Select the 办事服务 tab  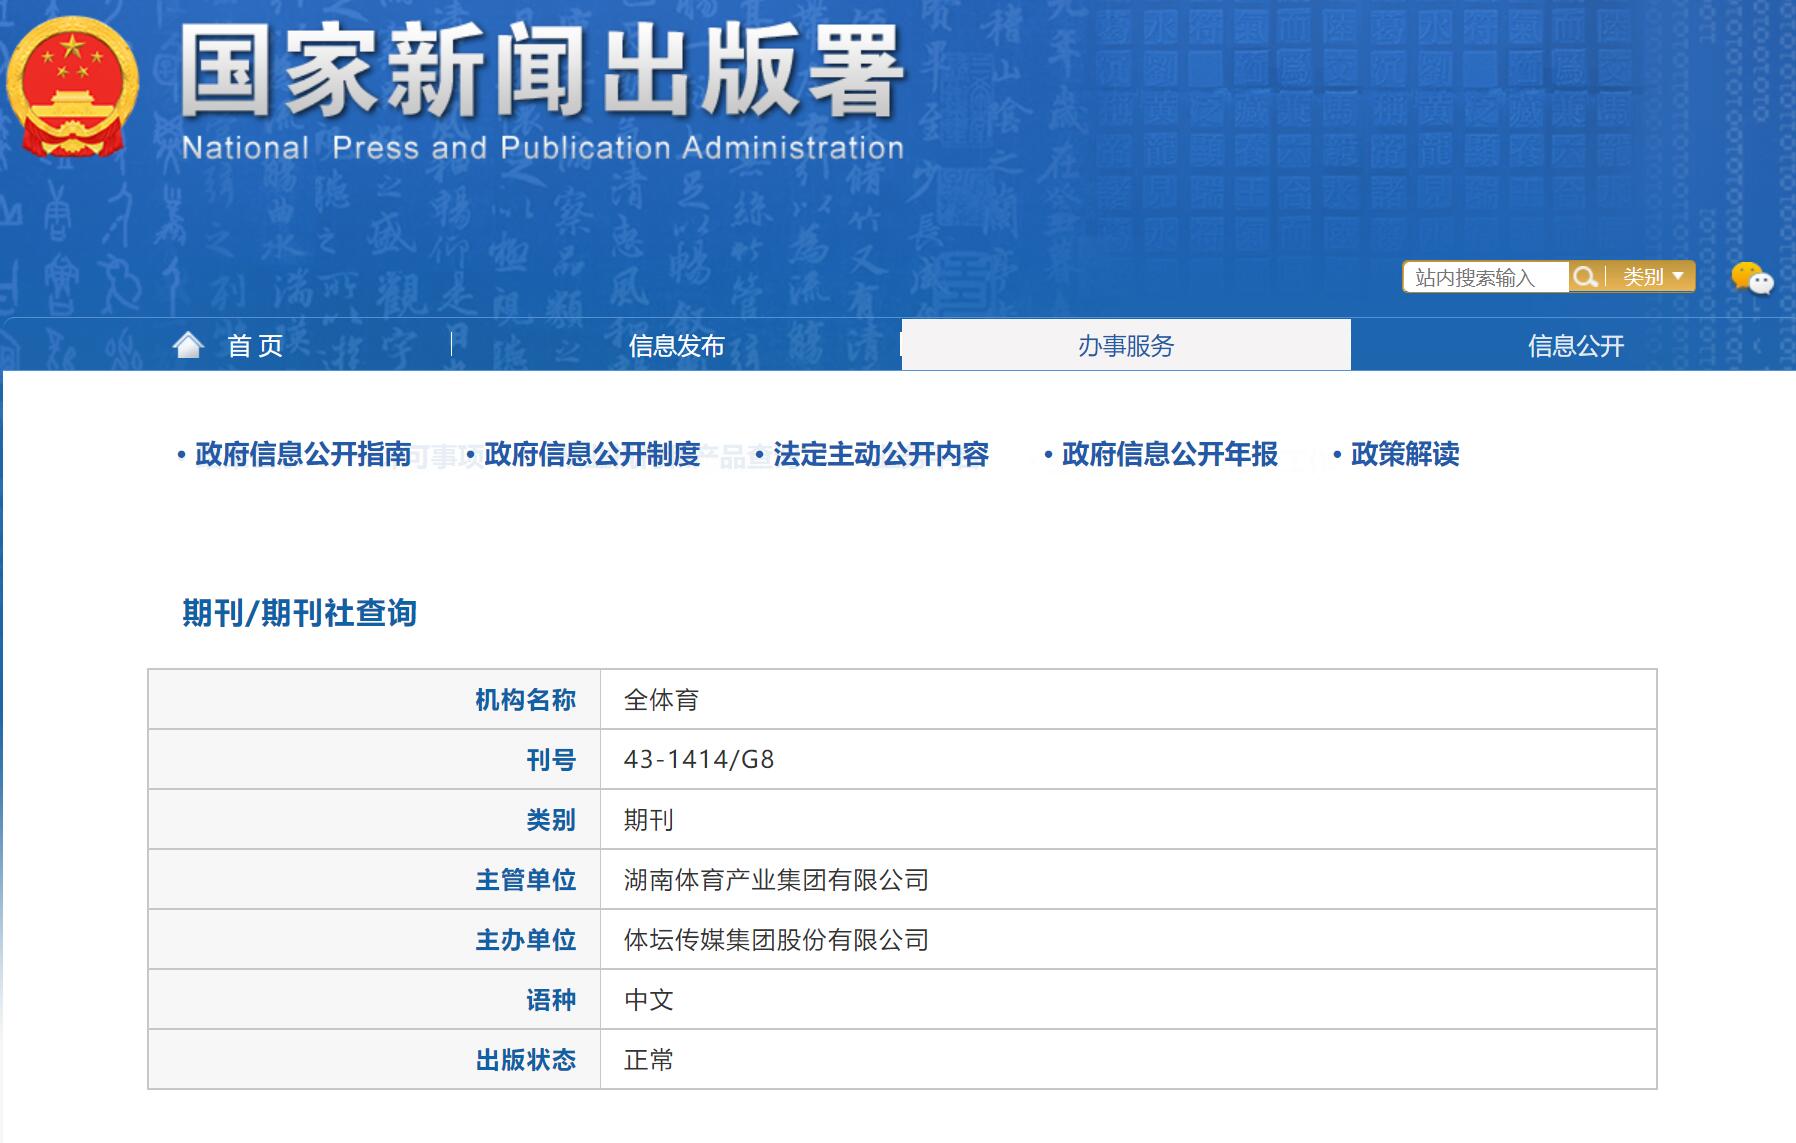click(1124, 345)
